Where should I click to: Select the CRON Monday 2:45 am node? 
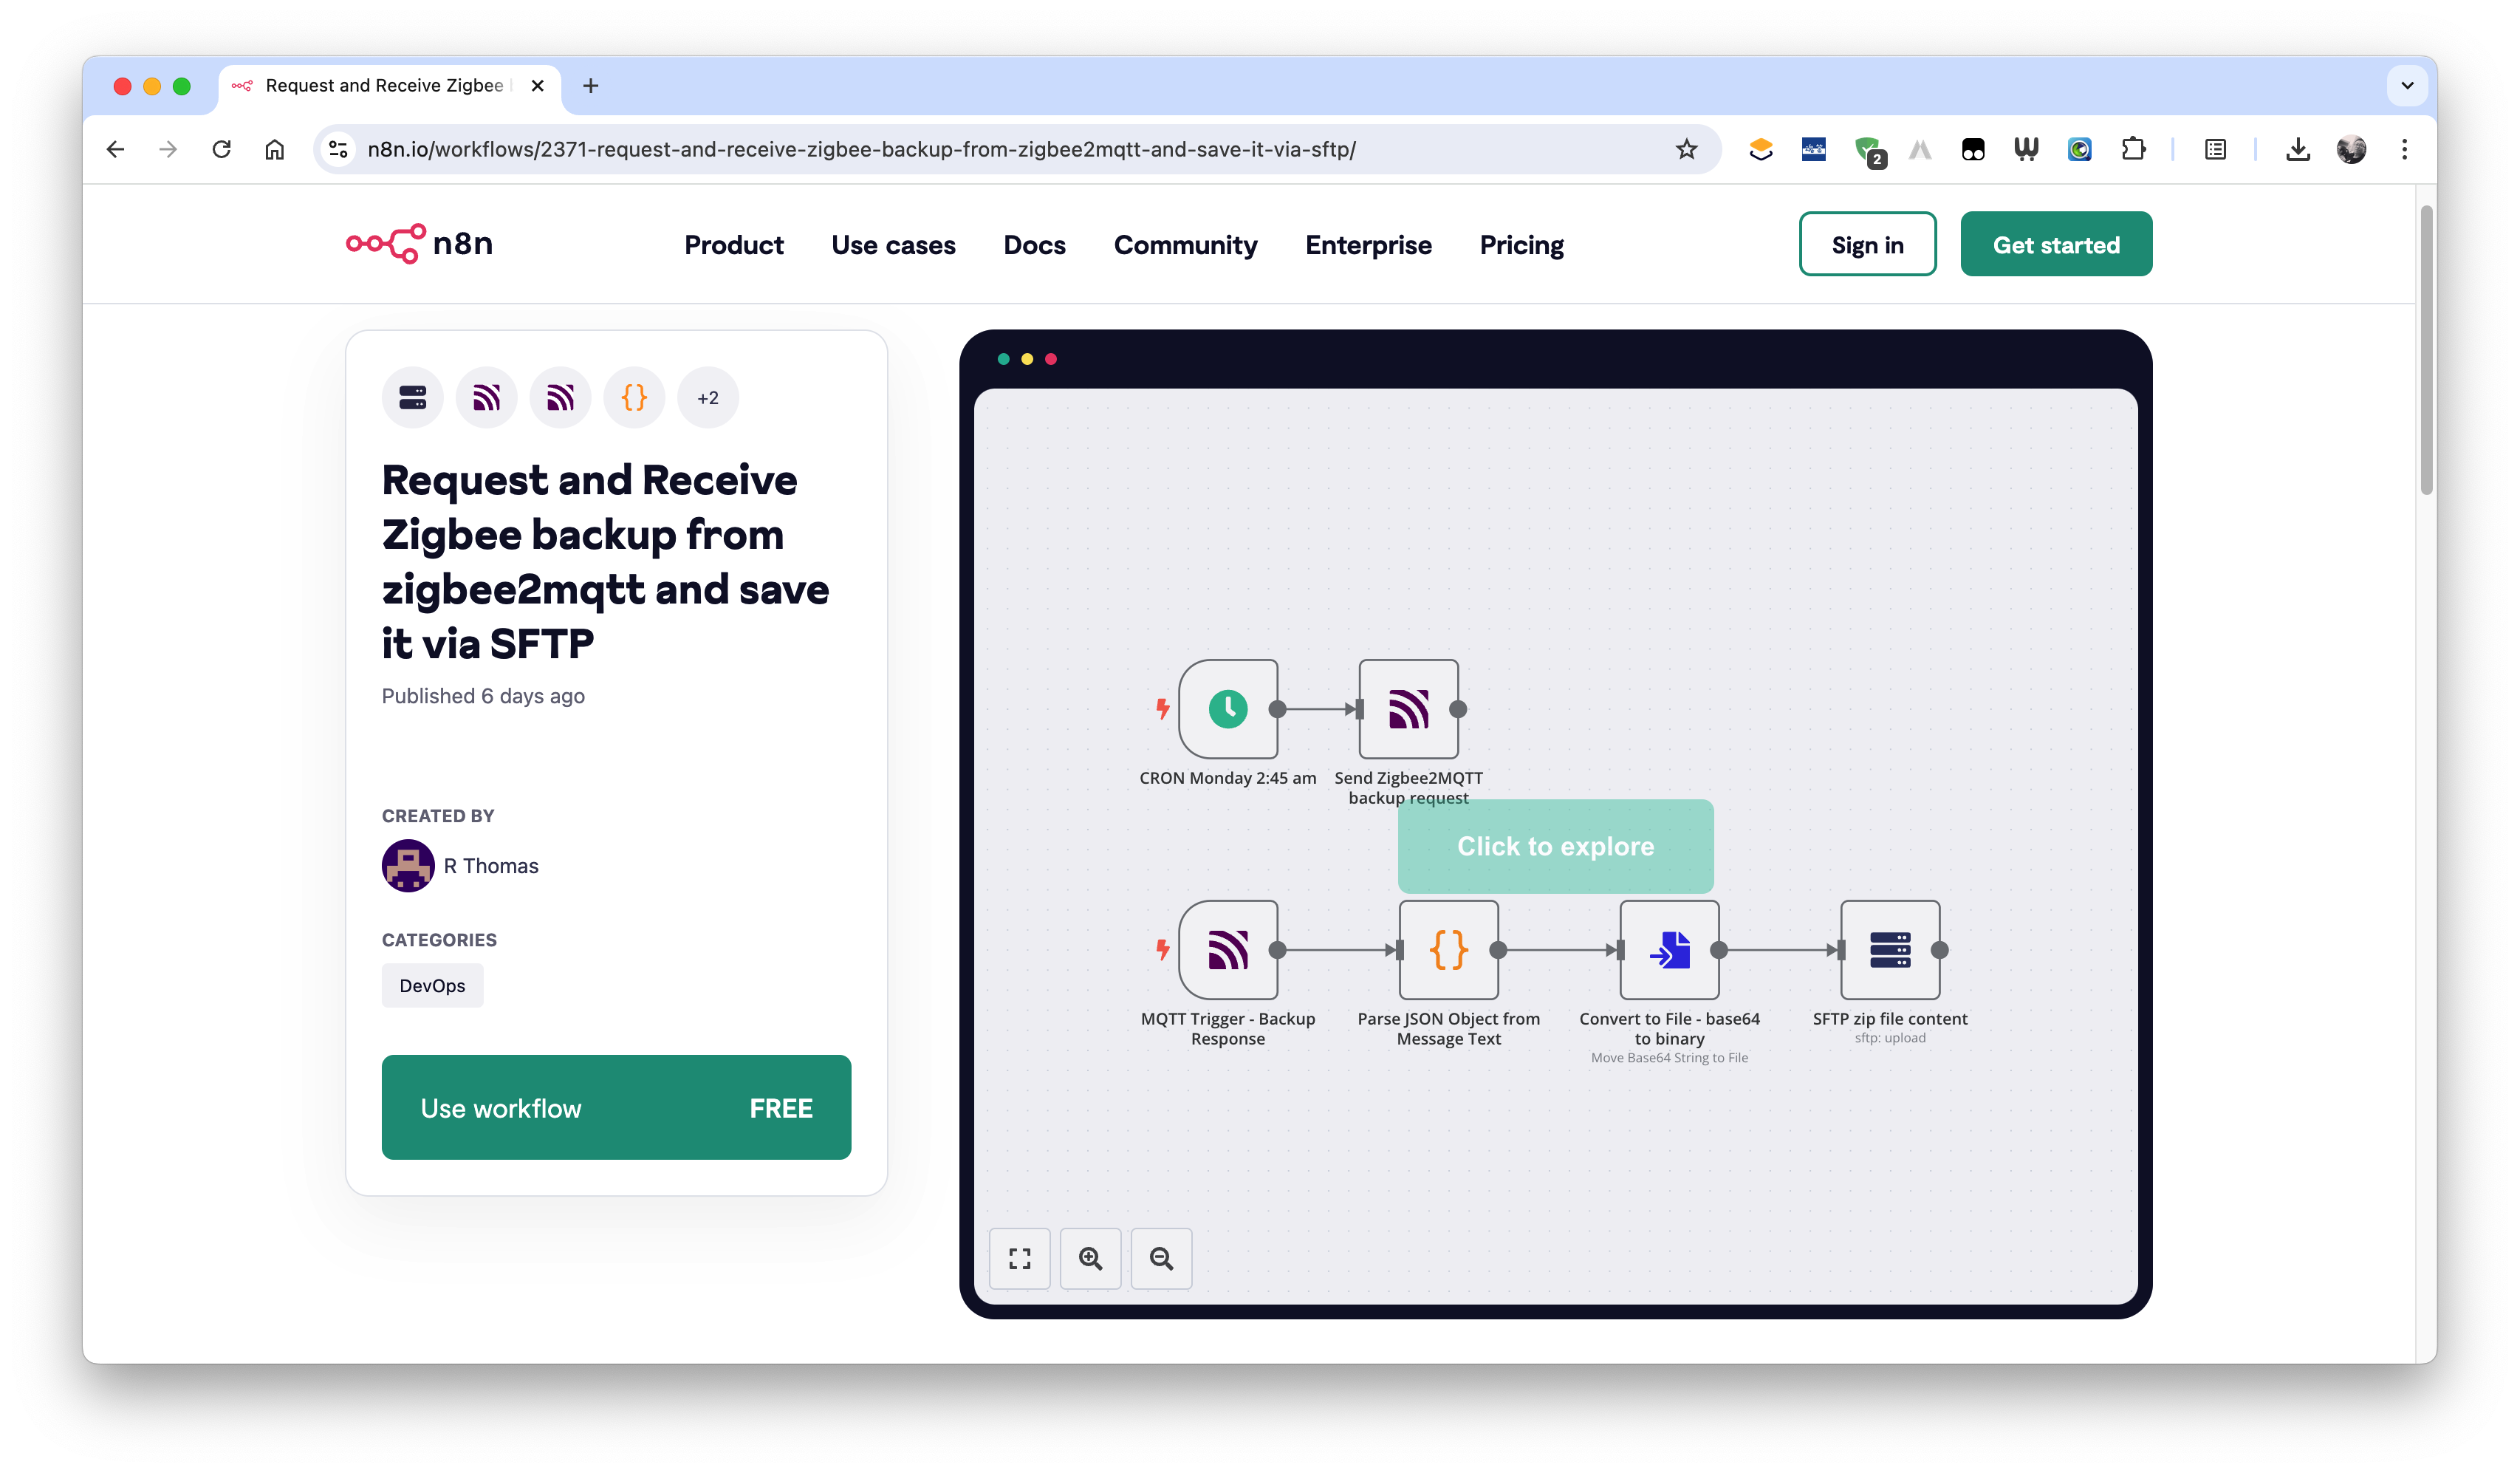(x=1228, y=709)
